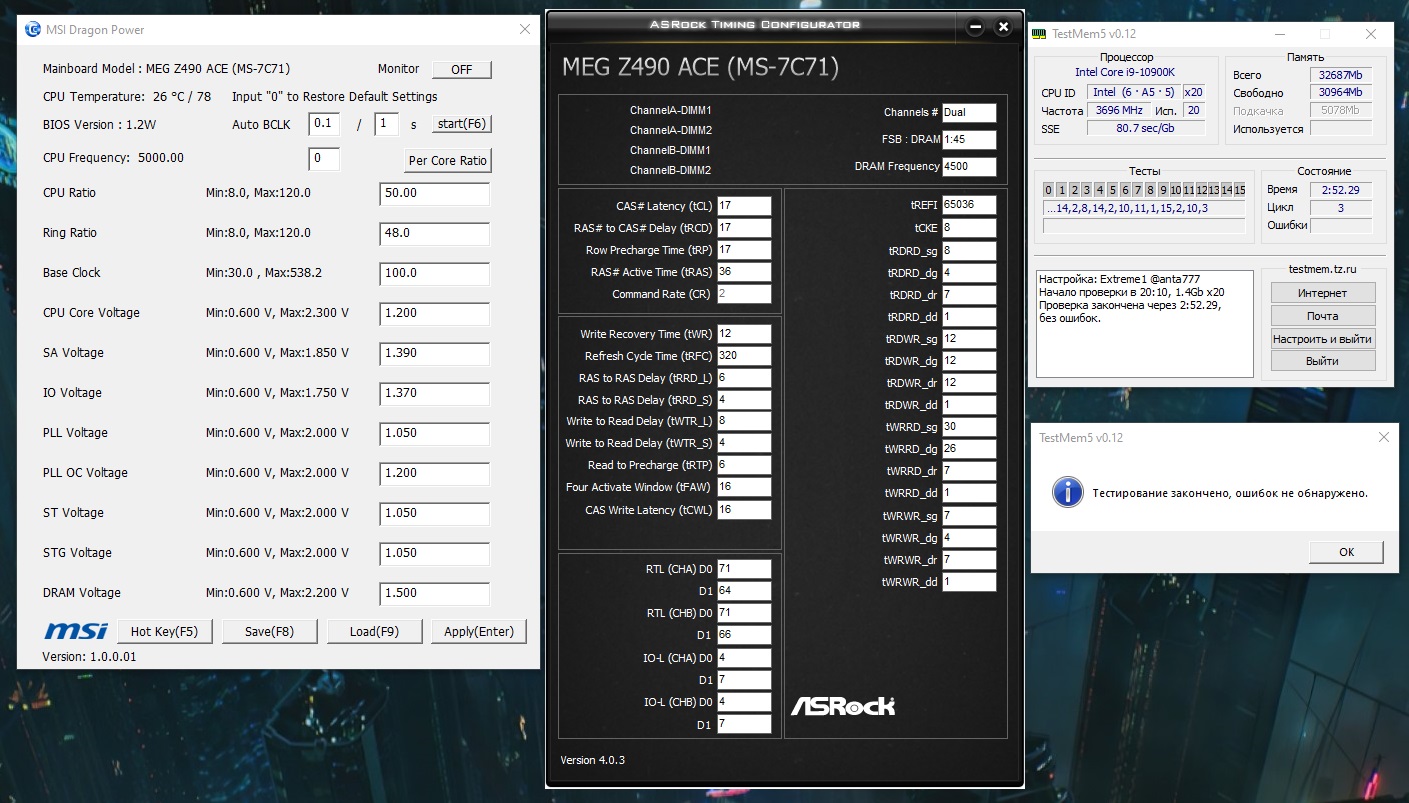Click the tRDWR_dg value field
Viewport: 1409px width, 803px height.
pyautogui.click(x=969, y=360)
